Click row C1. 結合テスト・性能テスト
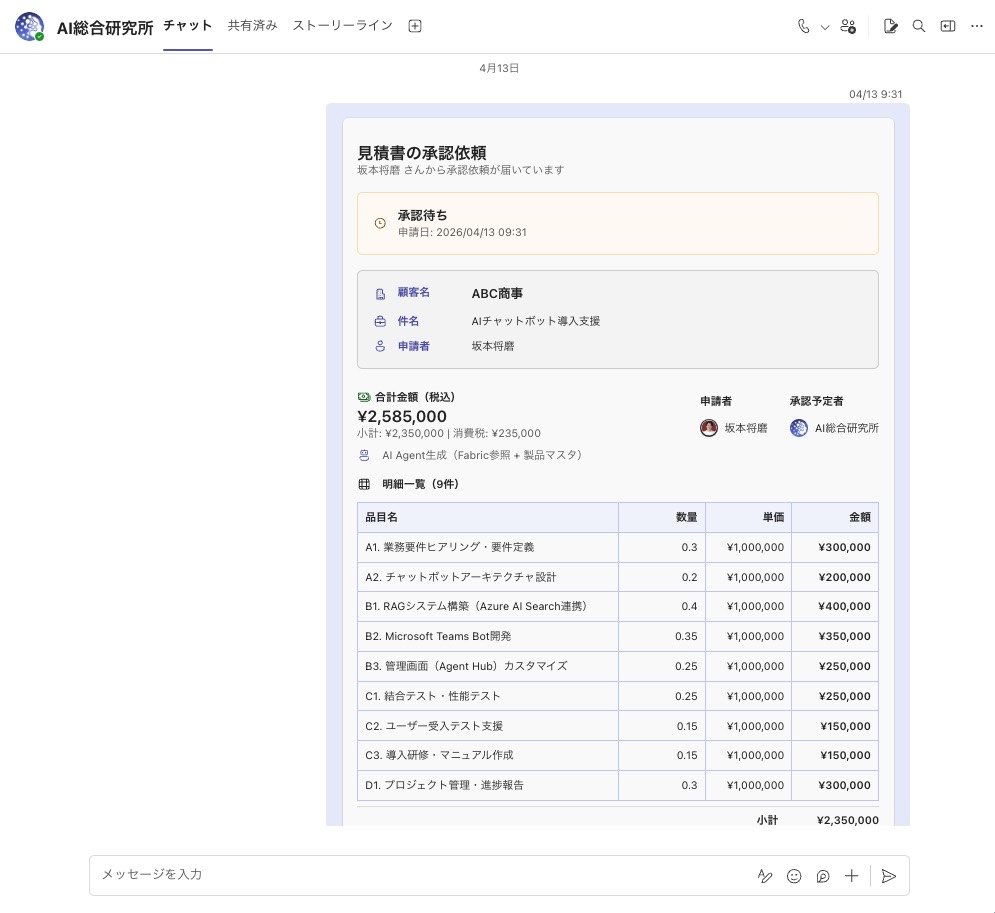This screenshot has height=913, width=995. (617, 696)
